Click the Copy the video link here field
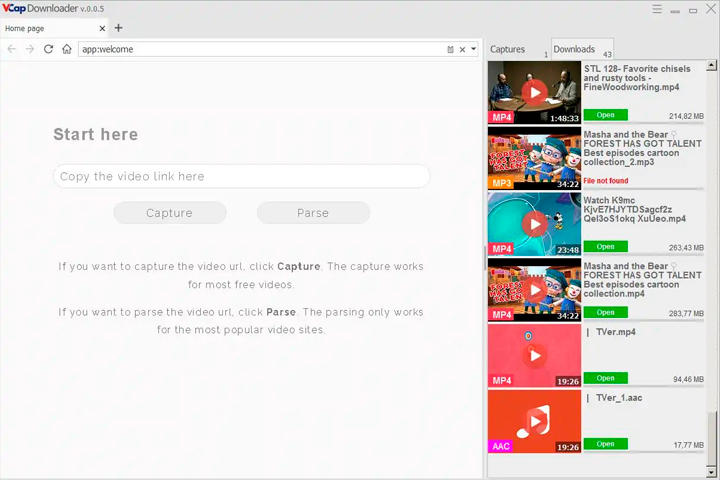 tap(242, 176)
